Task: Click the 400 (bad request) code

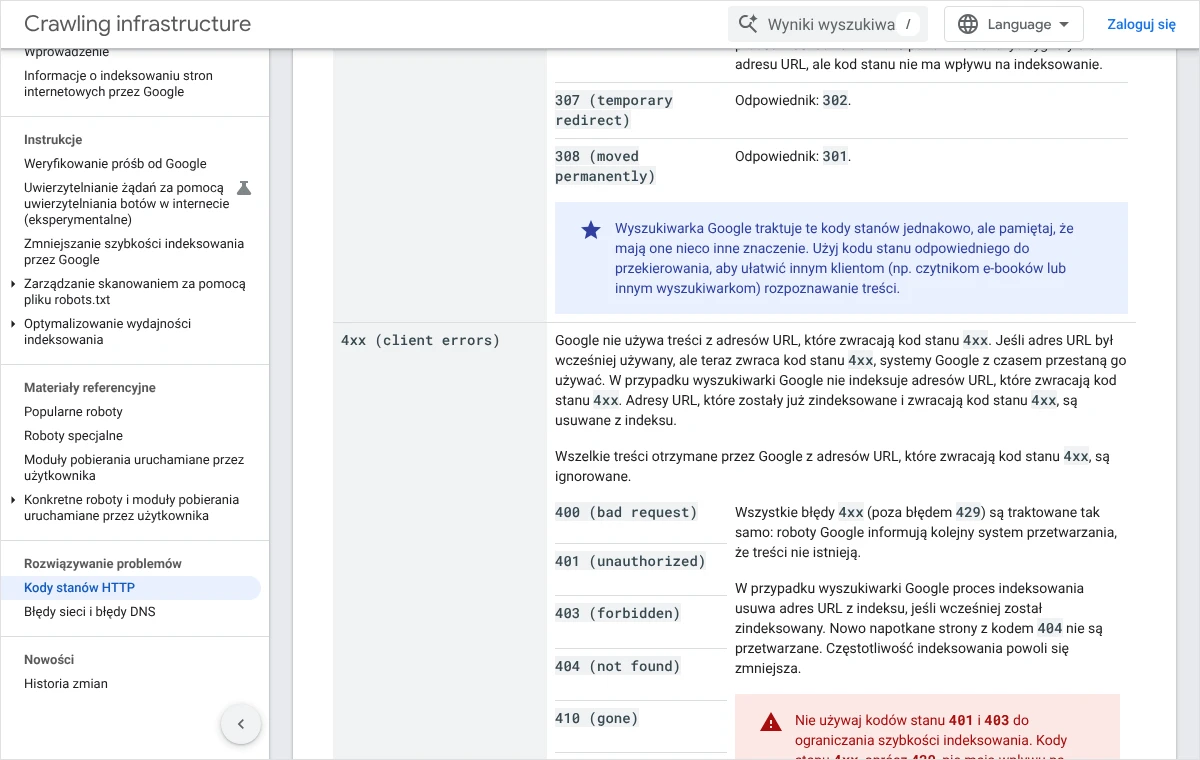Action: [626, 512]
